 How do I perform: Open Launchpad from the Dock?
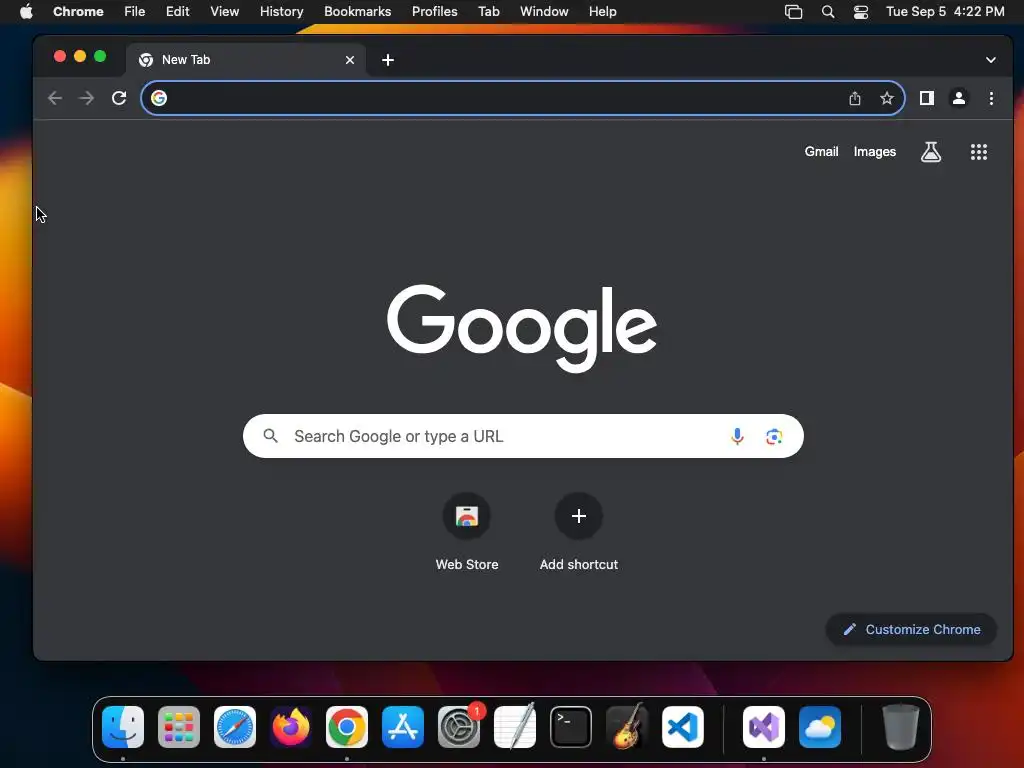point(179,727)
